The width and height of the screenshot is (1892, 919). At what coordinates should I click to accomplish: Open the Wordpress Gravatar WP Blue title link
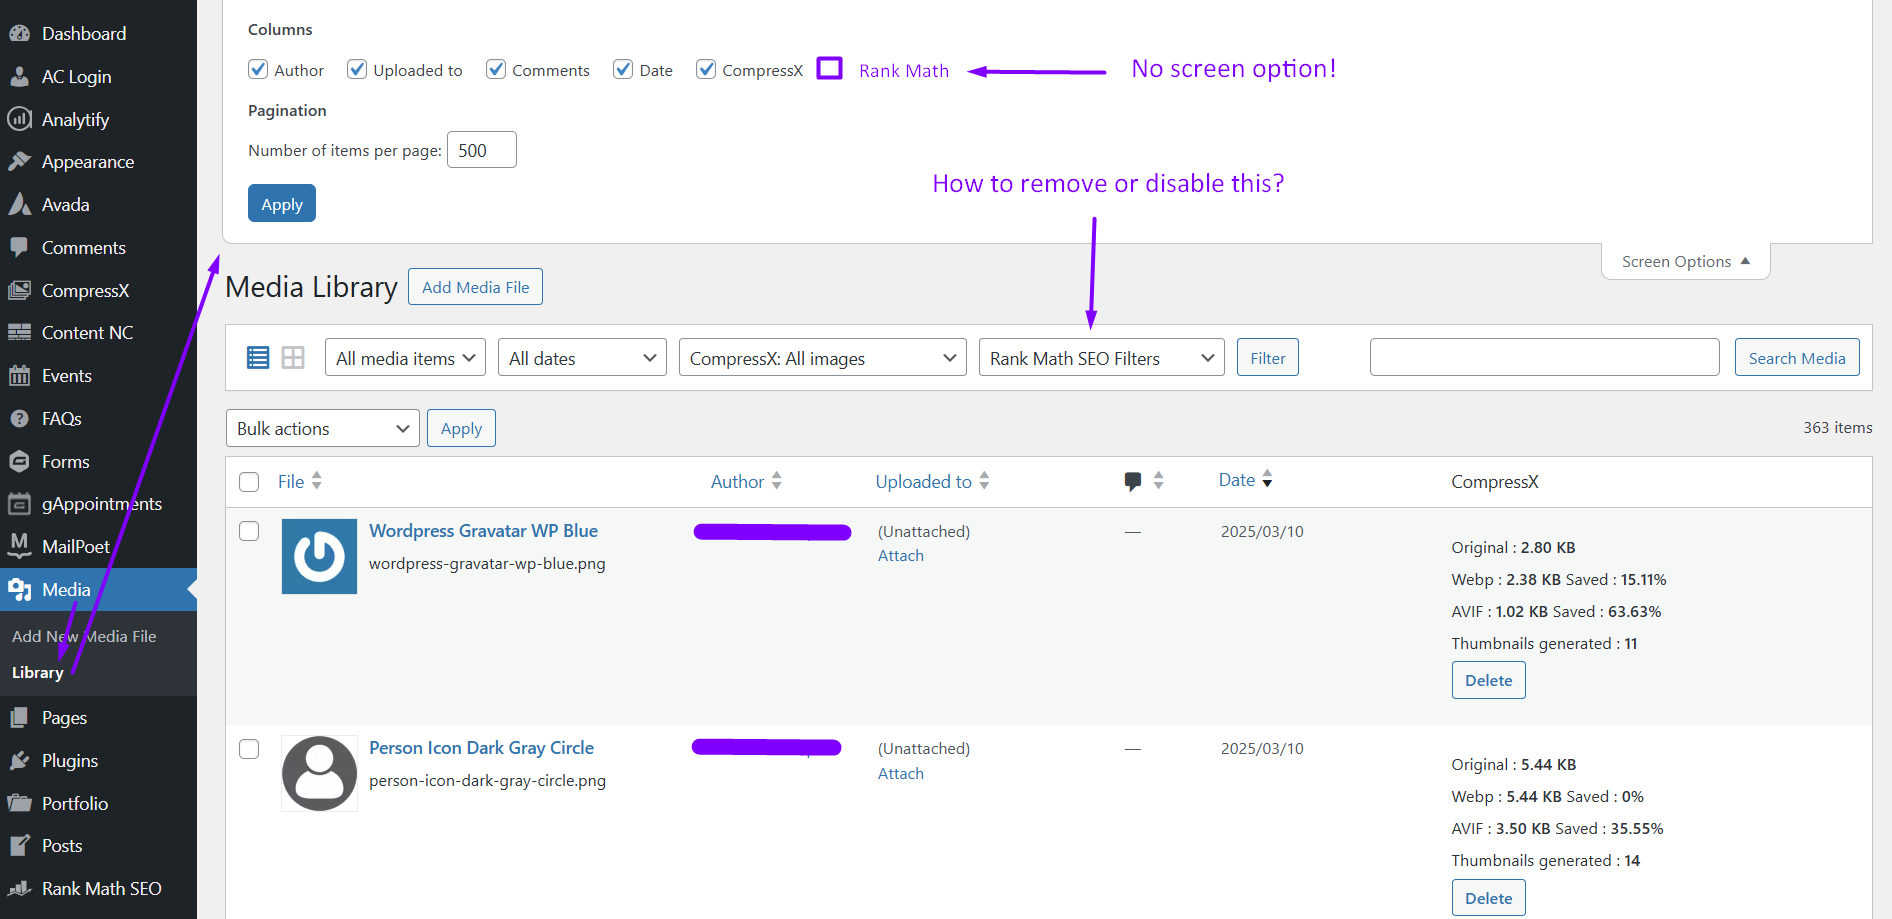point(483,531)
